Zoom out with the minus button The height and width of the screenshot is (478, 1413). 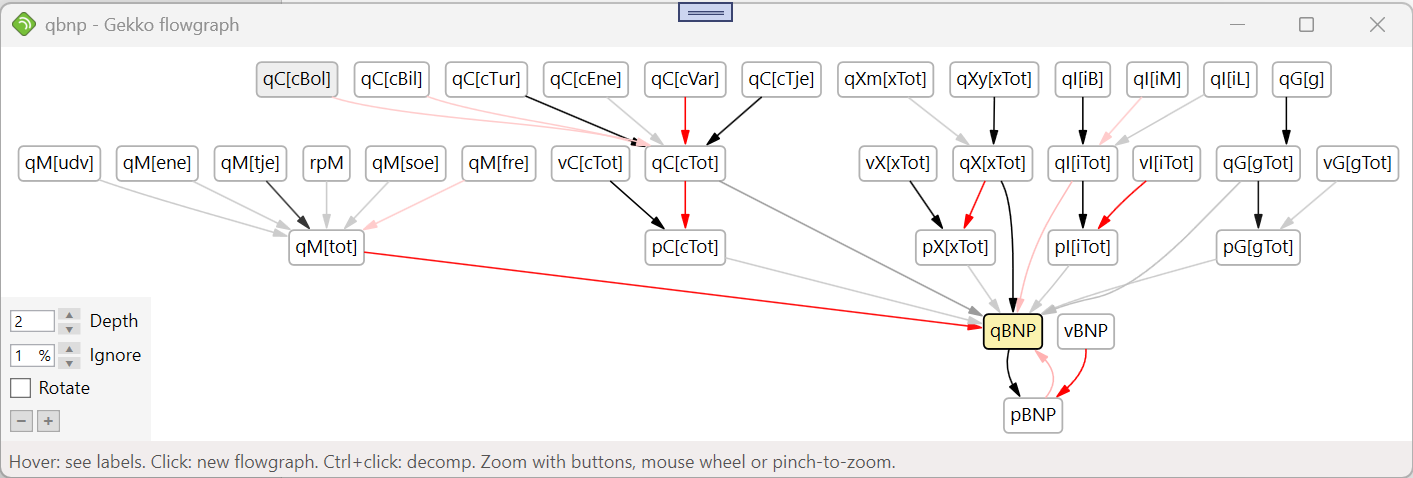21,421
